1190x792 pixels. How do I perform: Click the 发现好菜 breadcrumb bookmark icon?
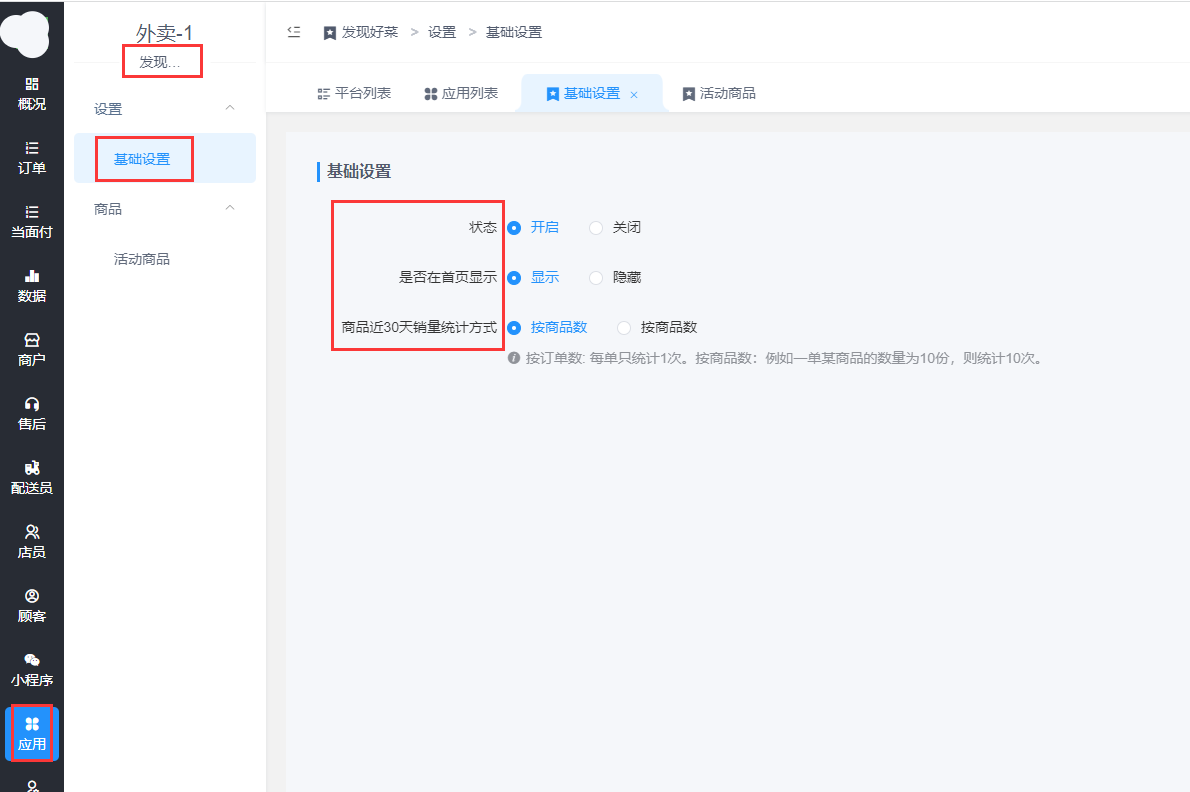[329, 33]
